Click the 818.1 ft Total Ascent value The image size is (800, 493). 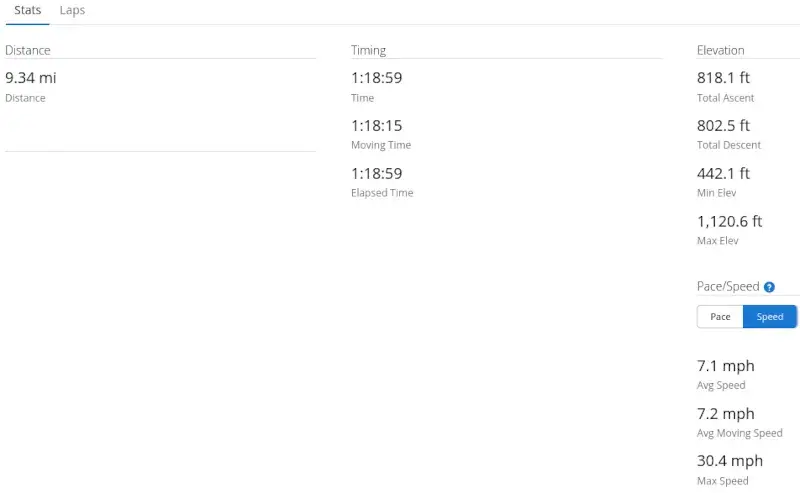click(x=723, y=78)
